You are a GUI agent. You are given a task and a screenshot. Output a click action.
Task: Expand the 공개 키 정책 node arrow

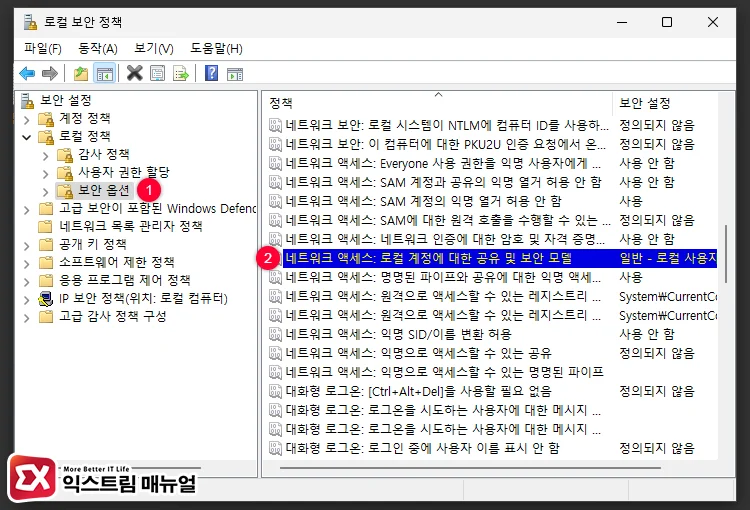(x=27, y=246)
